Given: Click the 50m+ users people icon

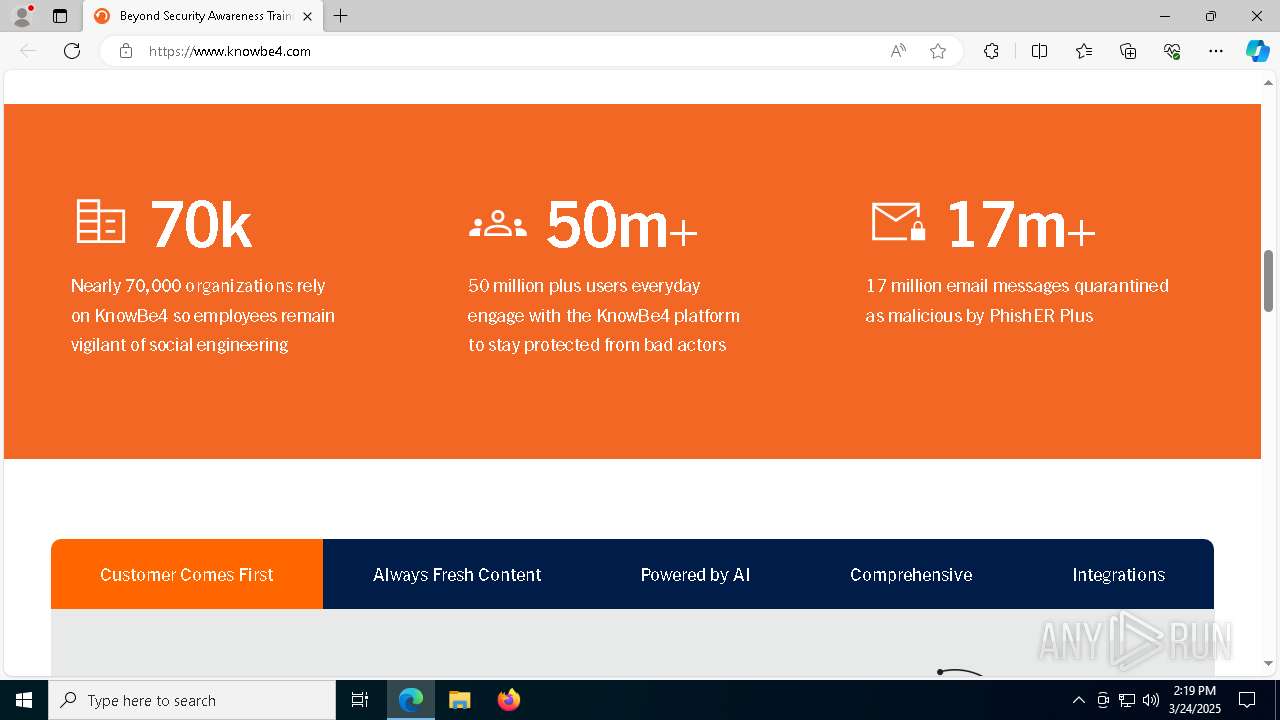Looking at the screenshot, I should pos(497,225).
